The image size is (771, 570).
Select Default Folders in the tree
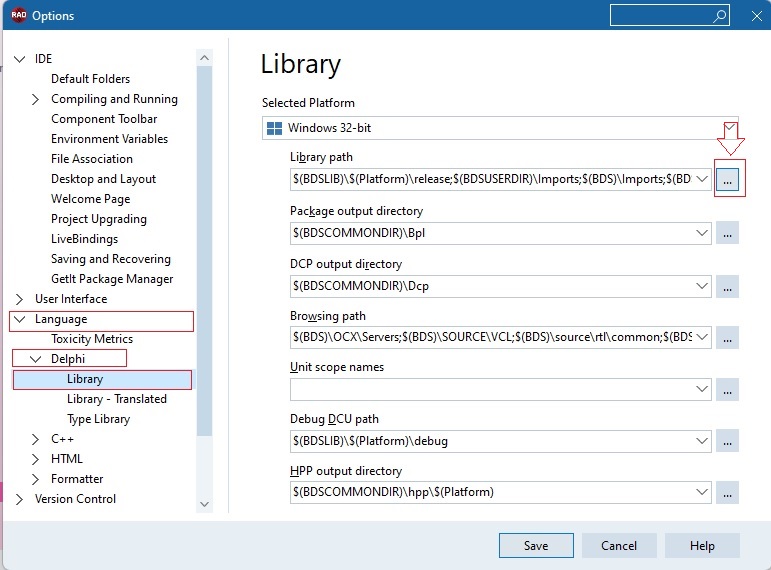[x=90, y=79]
